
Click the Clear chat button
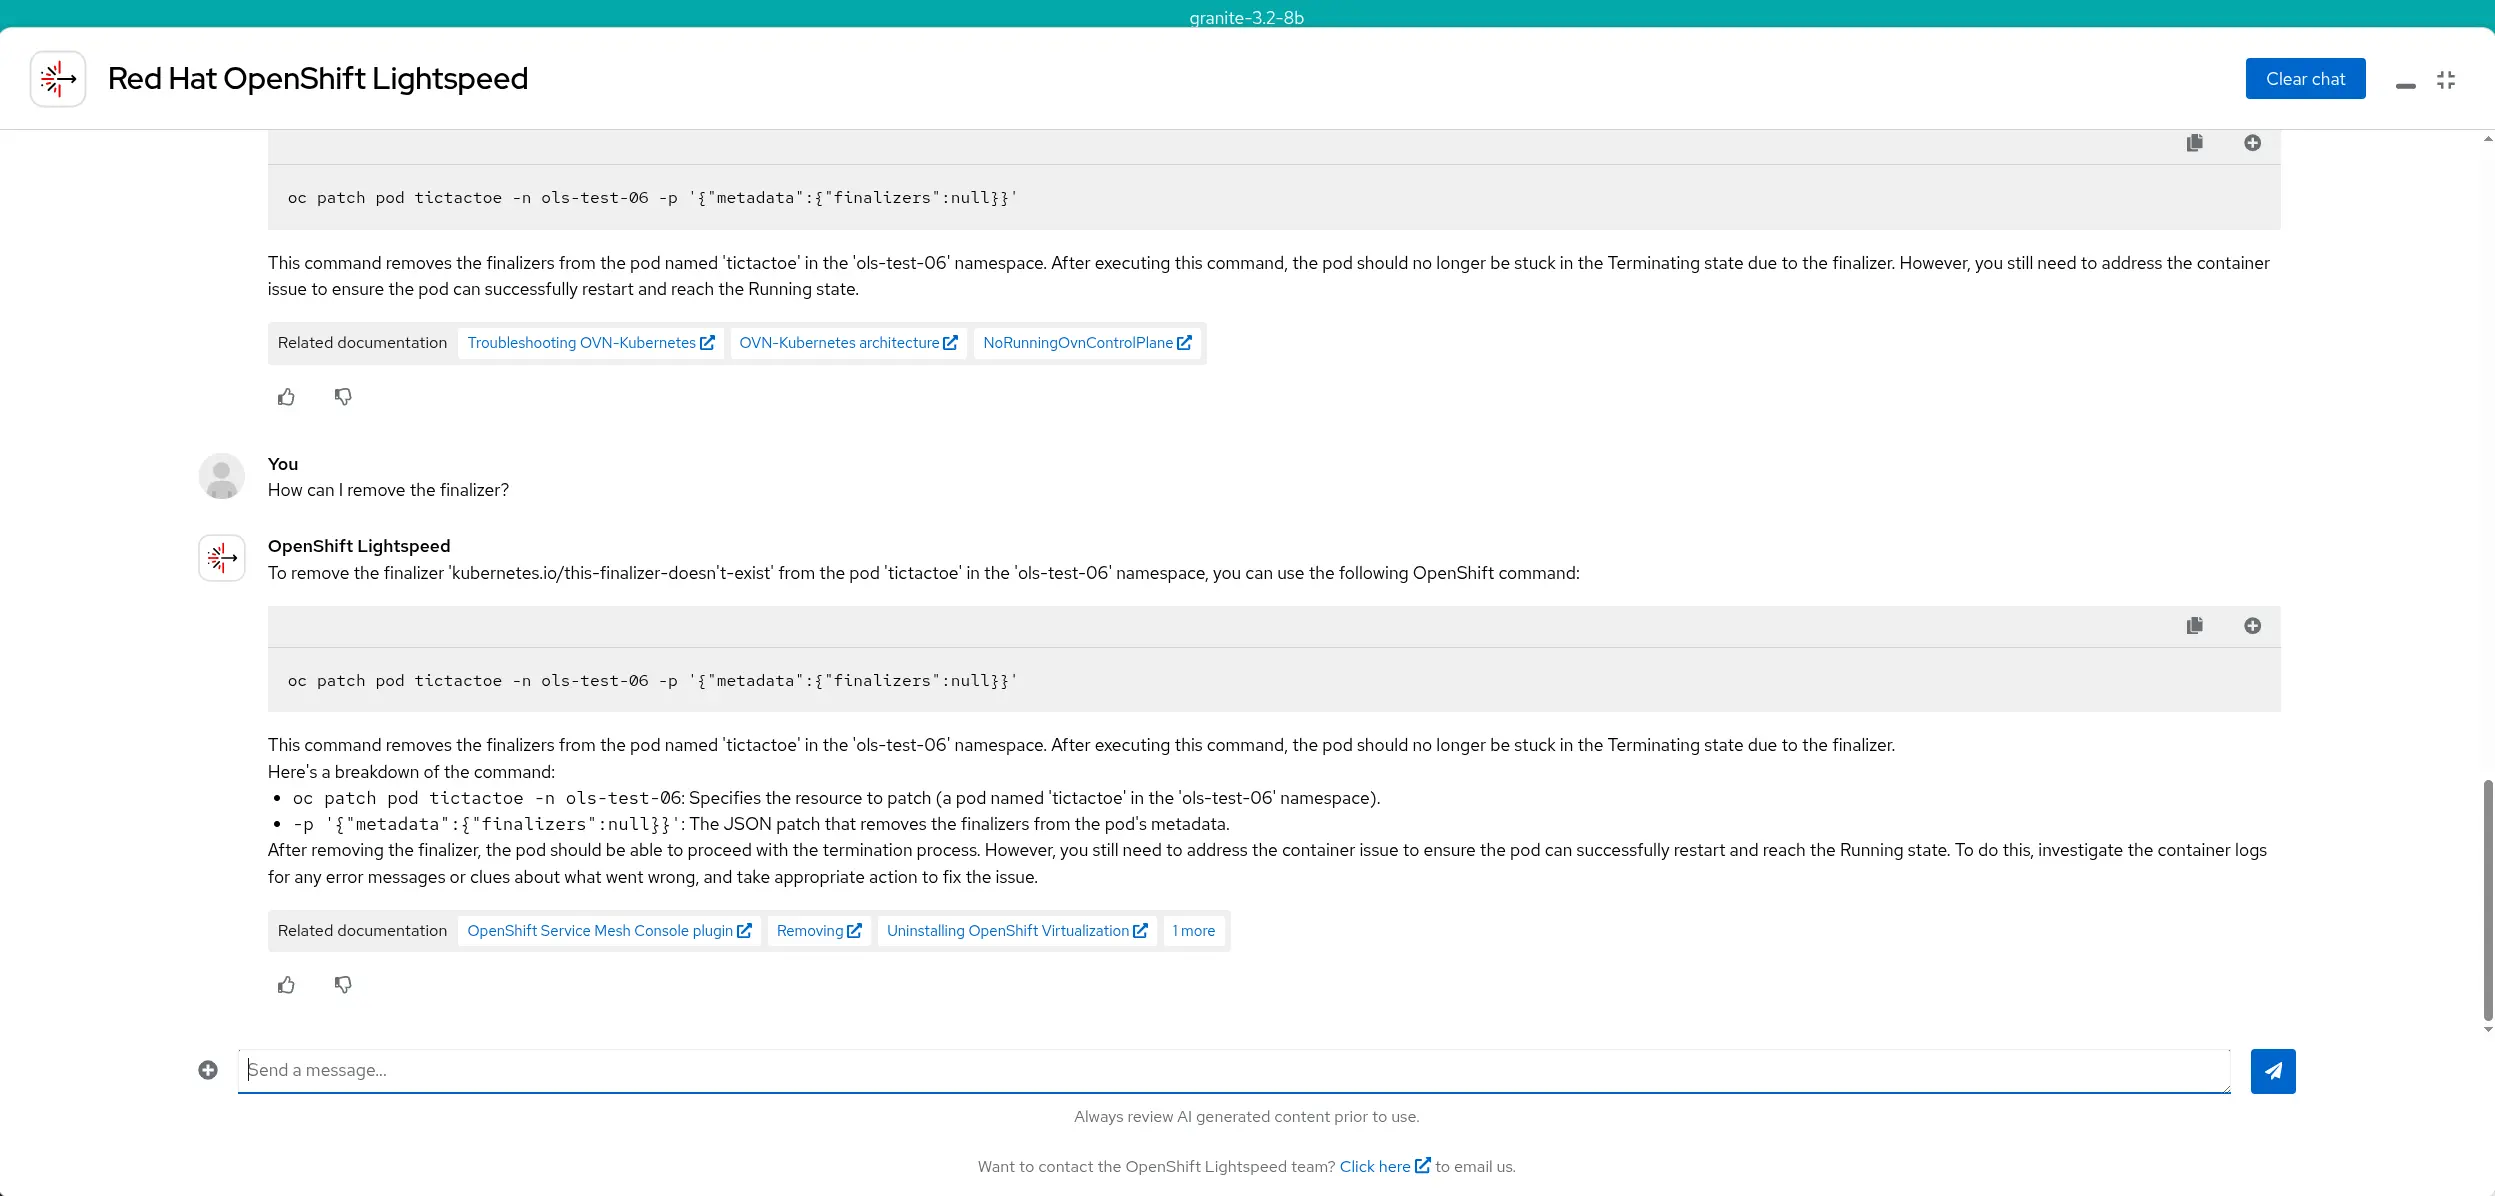click(2305, 79)
